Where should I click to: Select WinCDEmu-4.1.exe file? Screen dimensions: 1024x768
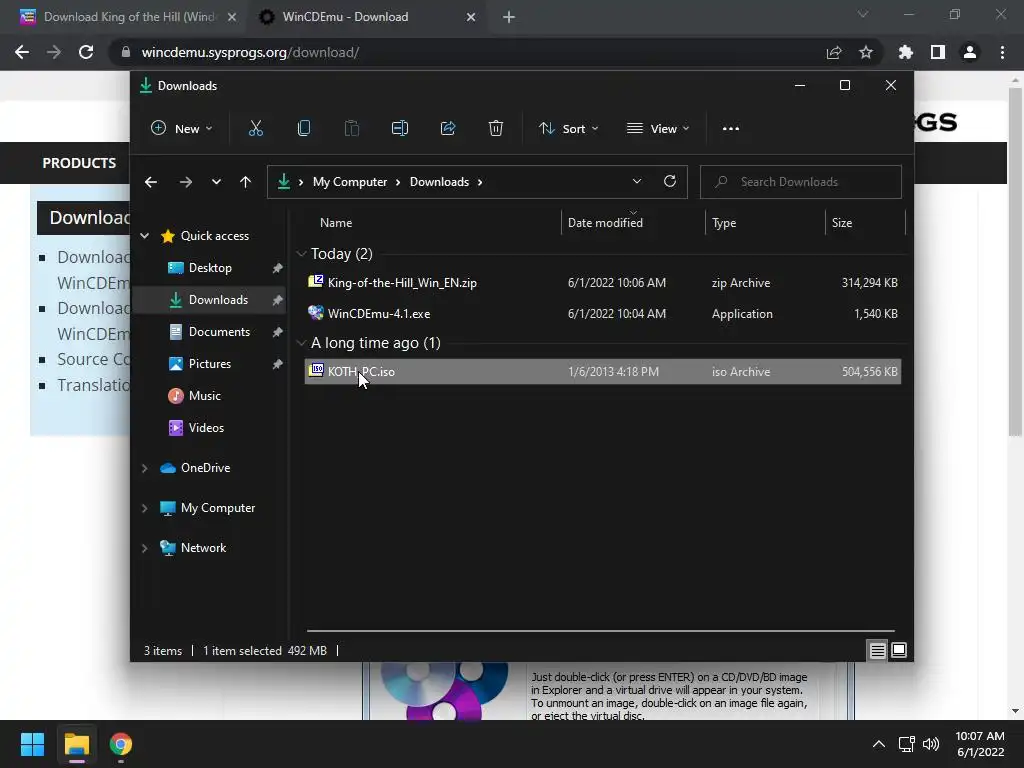coord(603,314)
